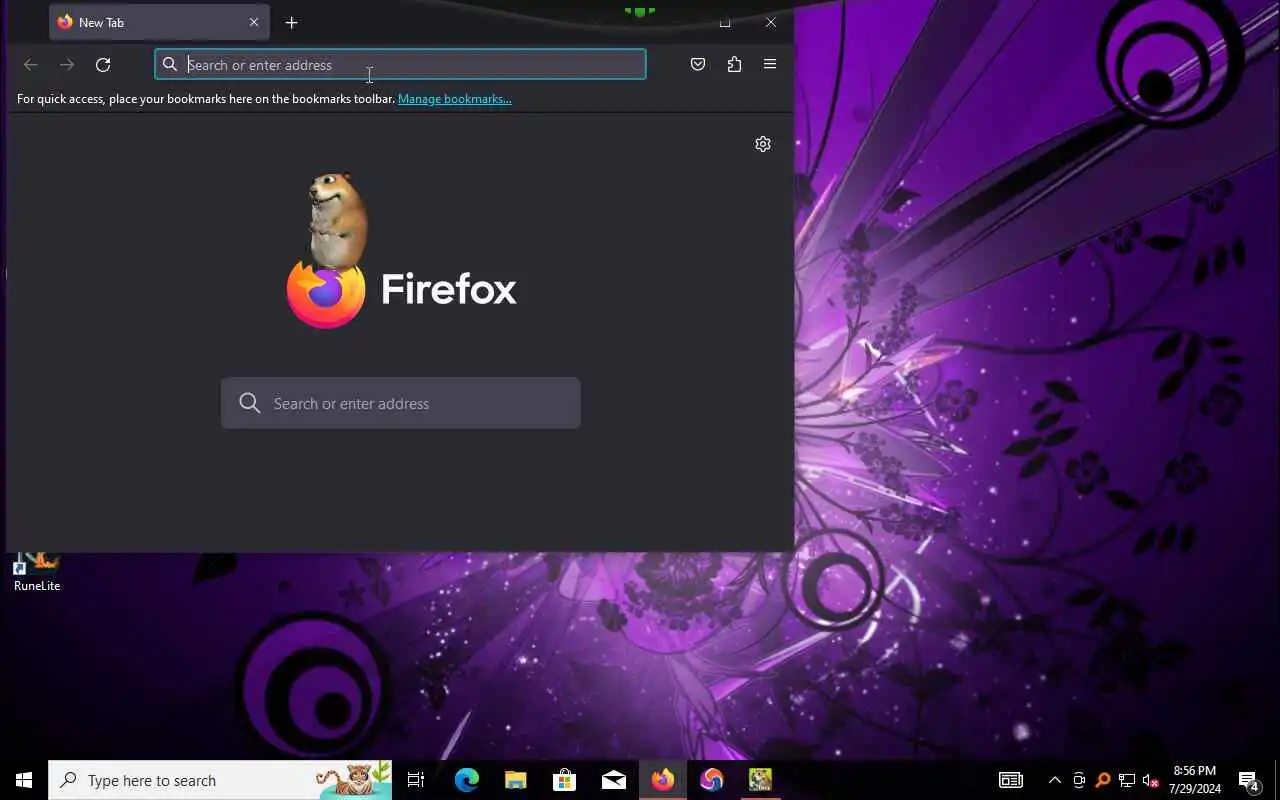Viewport: 1280px width, 800px height.
Task: Focus the center page search box
Action: pos(400,403)
